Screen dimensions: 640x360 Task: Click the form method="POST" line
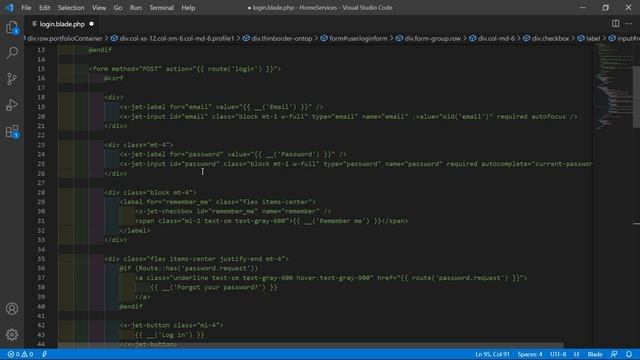tap(185, 69)
